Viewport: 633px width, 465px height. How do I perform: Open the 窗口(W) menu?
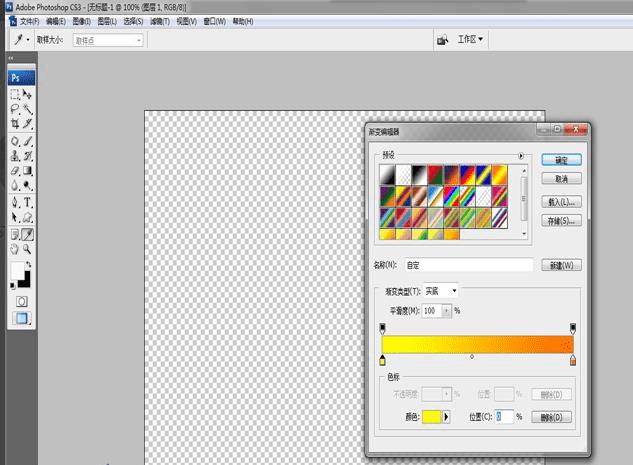214,21
